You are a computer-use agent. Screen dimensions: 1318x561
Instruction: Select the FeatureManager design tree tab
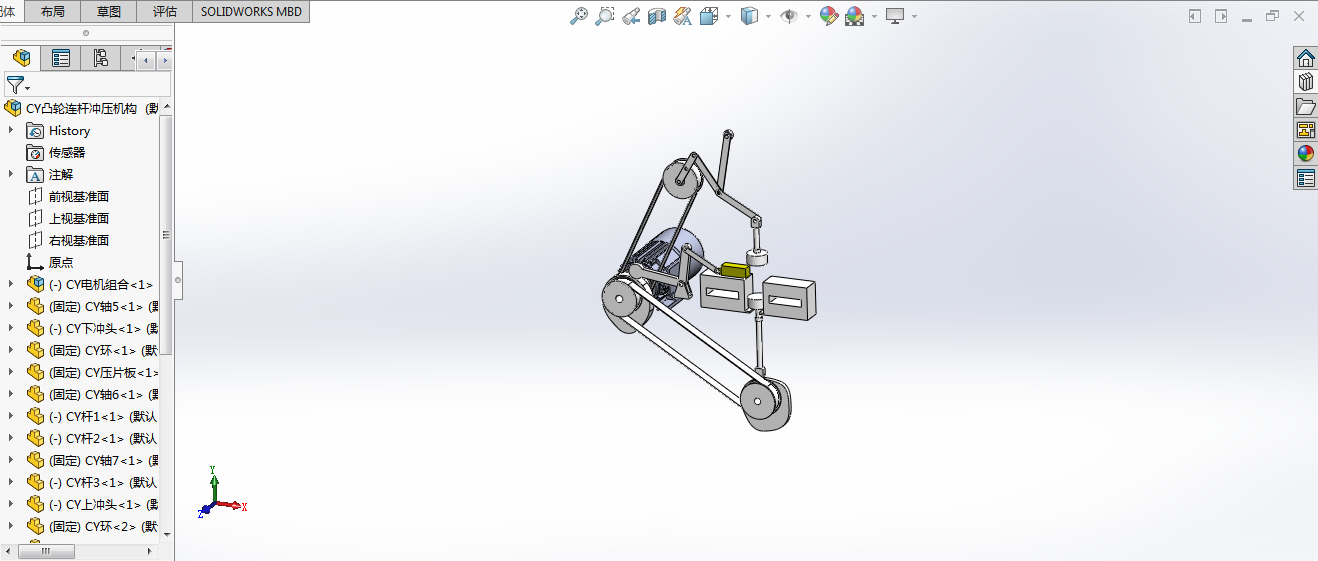[x=21, y=58]
